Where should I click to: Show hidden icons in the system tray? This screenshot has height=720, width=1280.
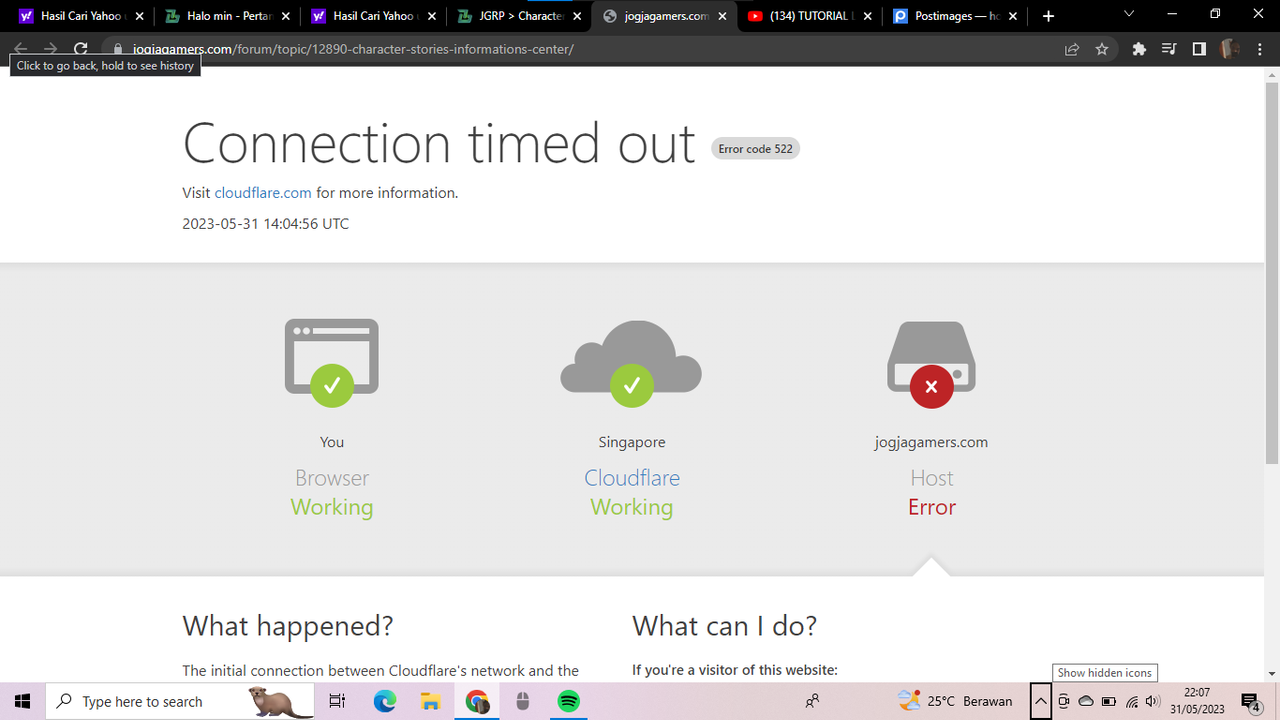click(1041, 701)
